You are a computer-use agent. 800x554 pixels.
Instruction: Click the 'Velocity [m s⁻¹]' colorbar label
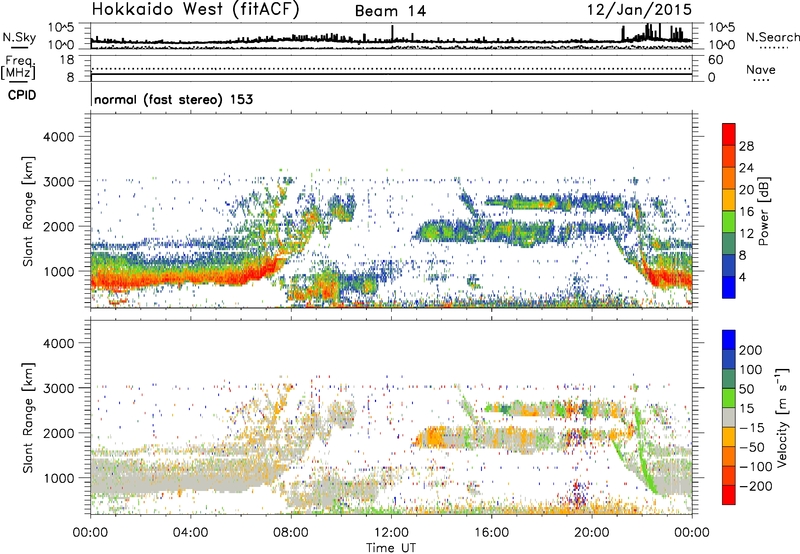782,417
